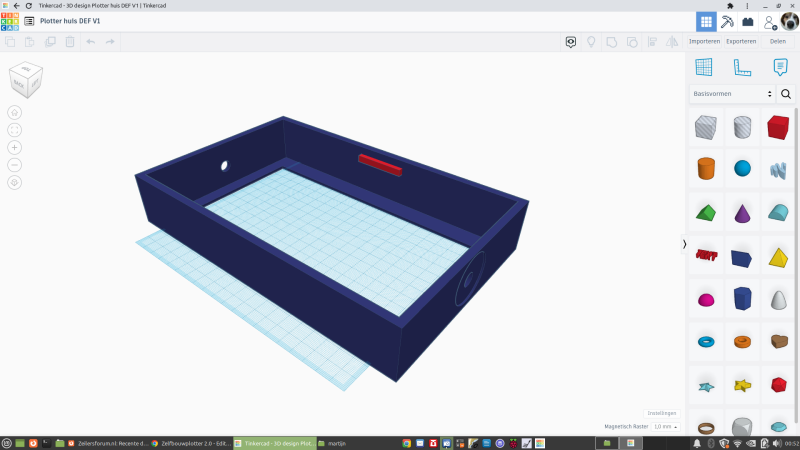Click the Align tool icon
Viewport: 800px width, 450px height.
(x=652, y=42)
